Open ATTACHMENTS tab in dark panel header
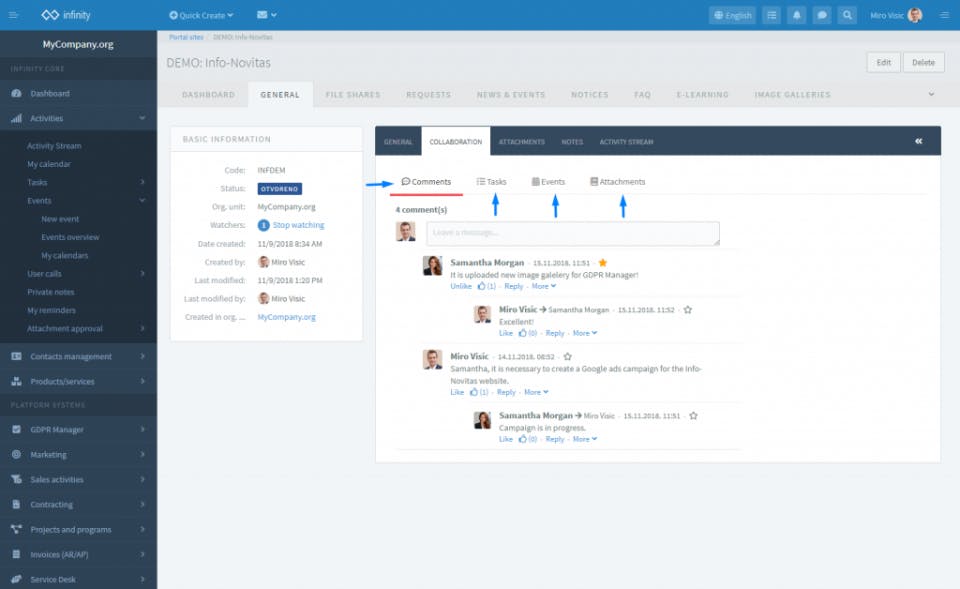This screenshot has width=960, height=589. (x=522, y=142)
